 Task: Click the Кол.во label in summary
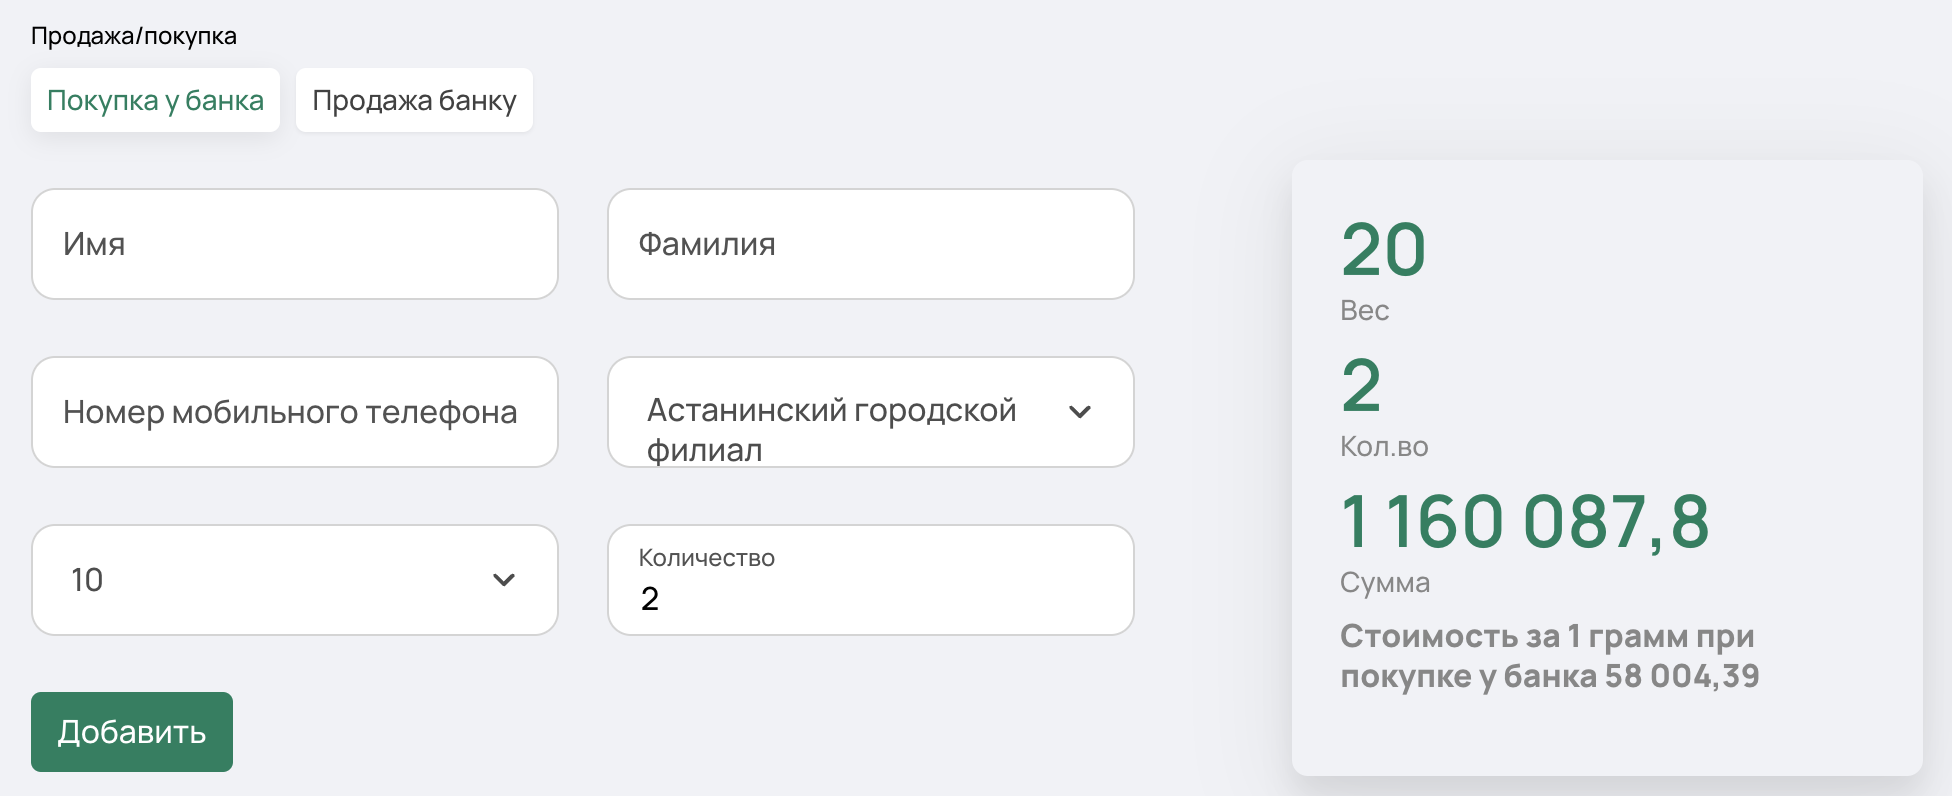[x=1384, y=446]
